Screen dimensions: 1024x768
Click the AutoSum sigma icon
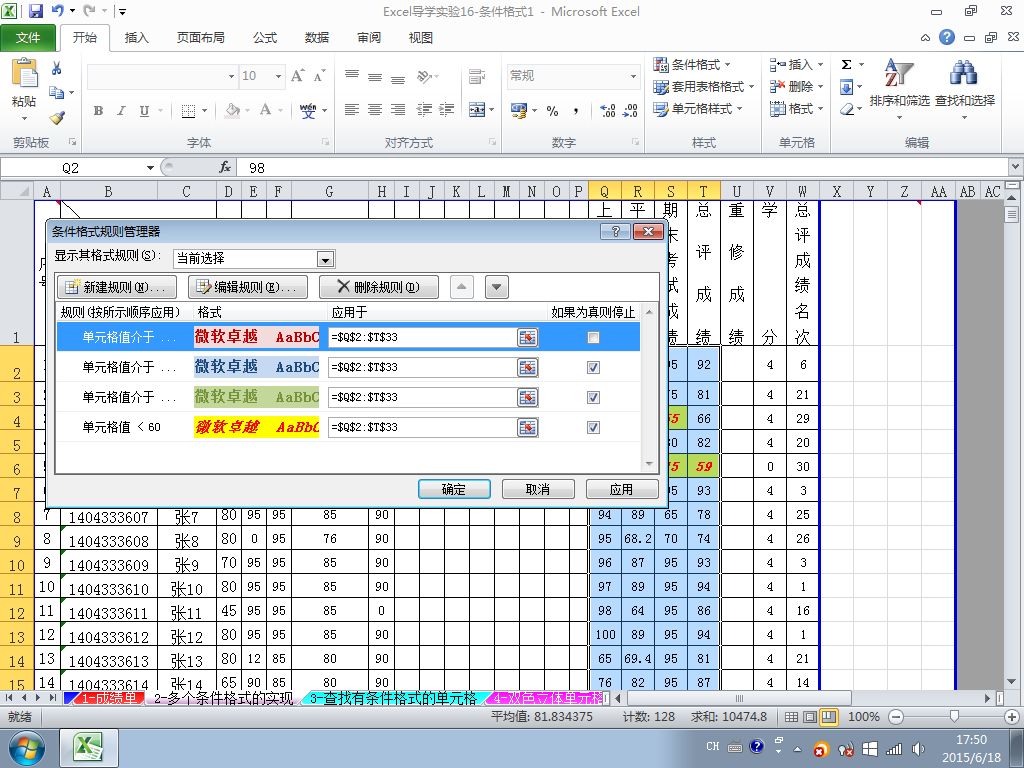(846, 64)
